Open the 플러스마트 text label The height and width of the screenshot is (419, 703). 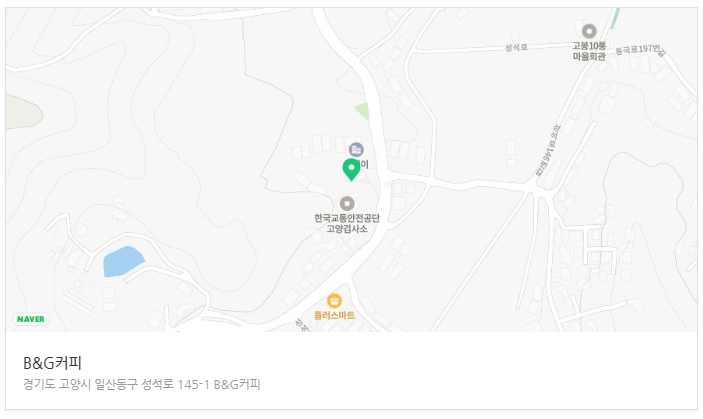click(334, 315)
